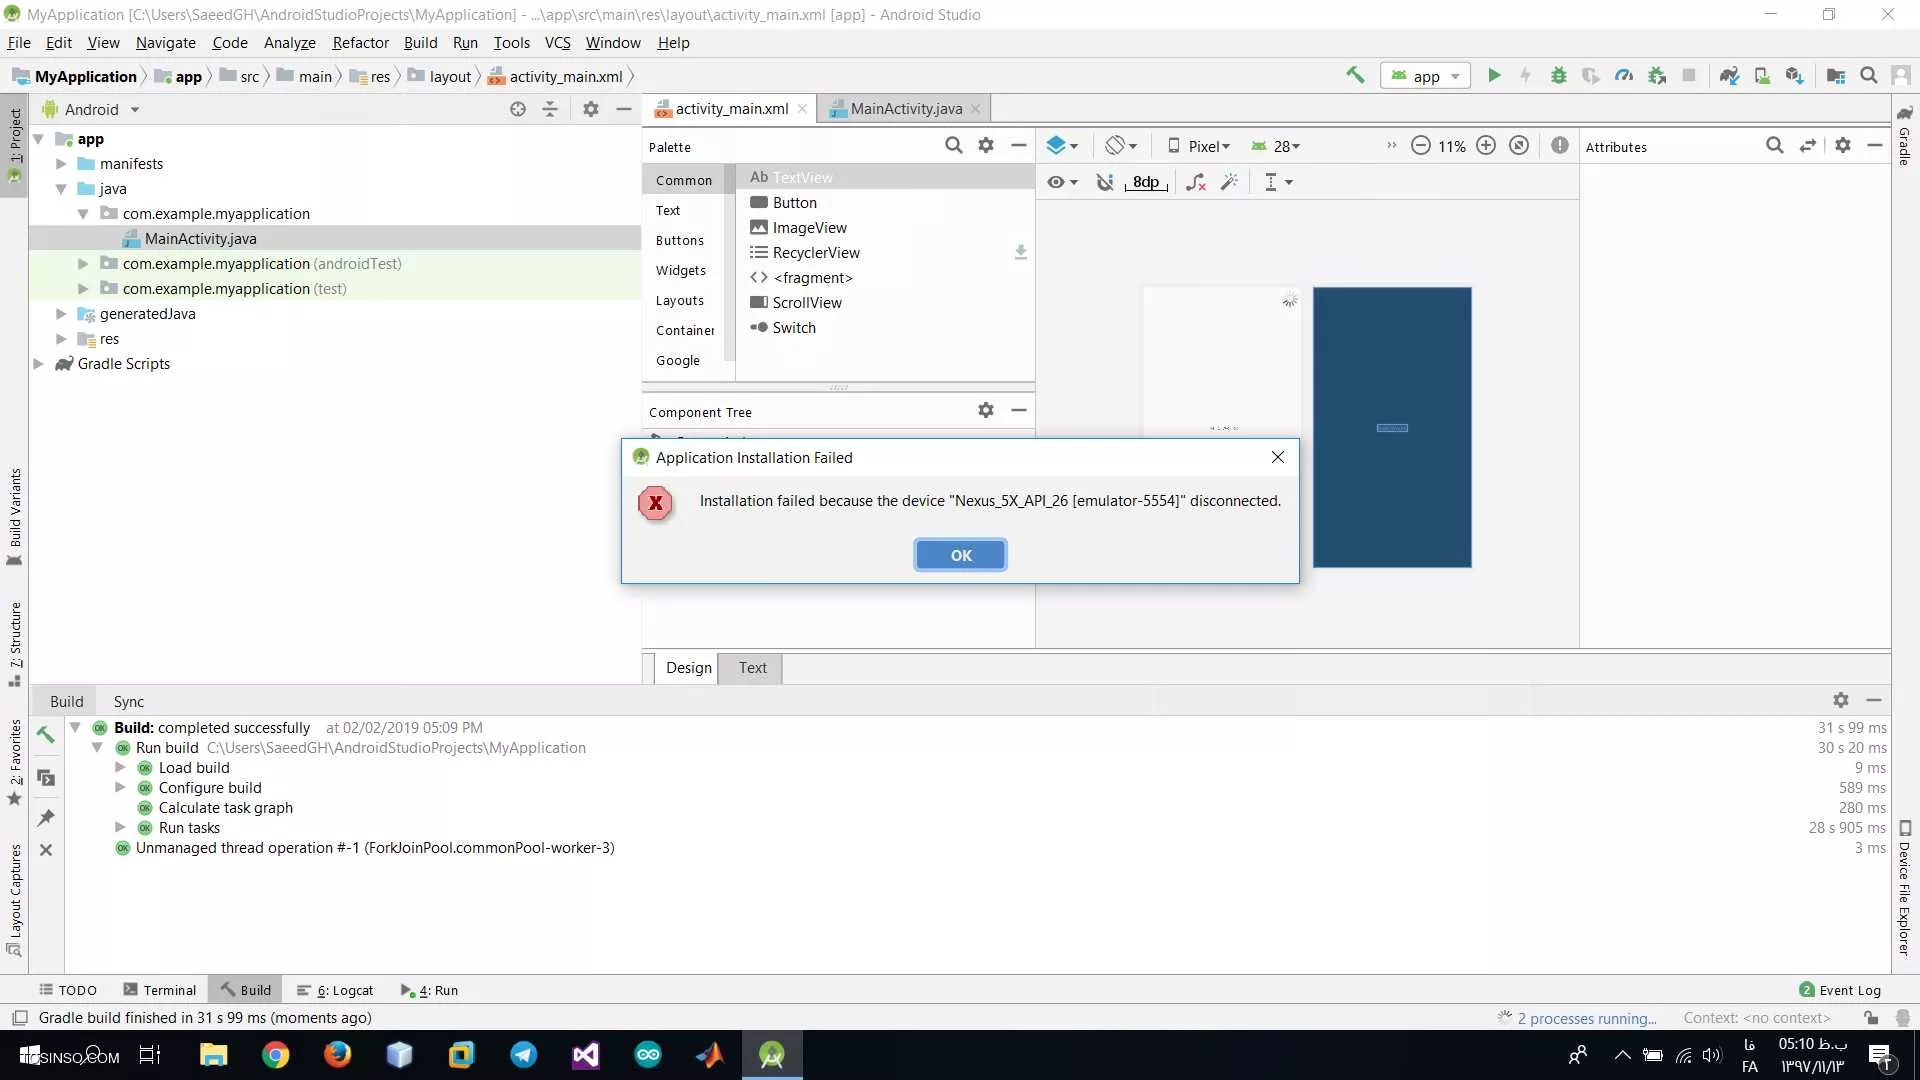Open the Event Log
Image resolution: width=1920 pixels, height=1080 pixels.
(1840, 990)
